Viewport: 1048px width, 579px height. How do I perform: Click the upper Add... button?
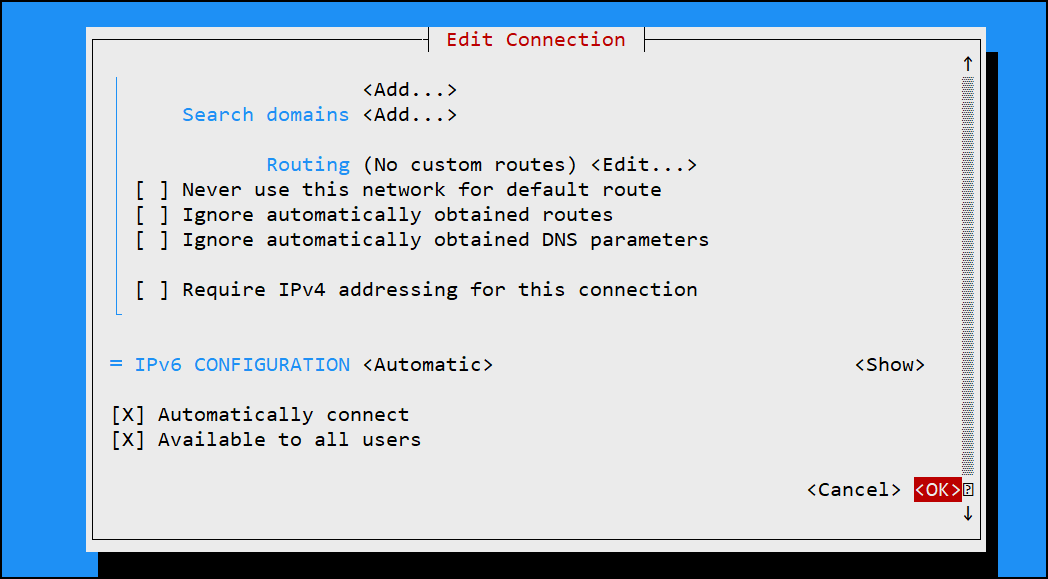410,90
